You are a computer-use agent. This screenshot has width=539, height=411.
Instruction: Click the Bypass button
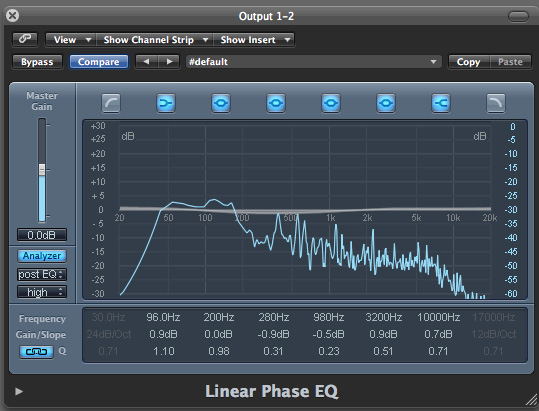(x=37, y=62)
